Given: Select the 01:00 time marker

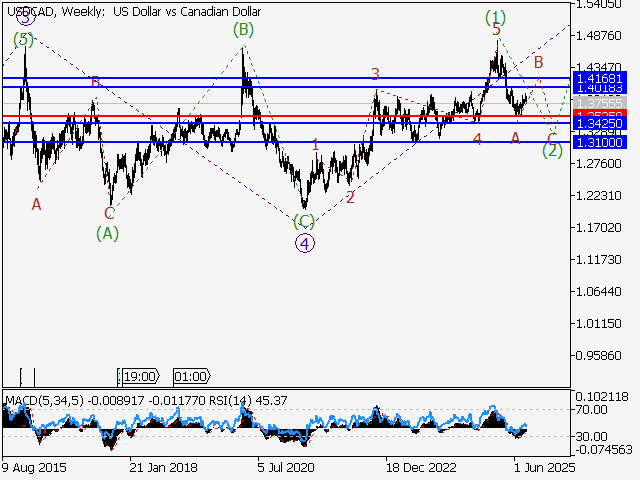Looking at the screenshot, I should [x=190, y=377].
